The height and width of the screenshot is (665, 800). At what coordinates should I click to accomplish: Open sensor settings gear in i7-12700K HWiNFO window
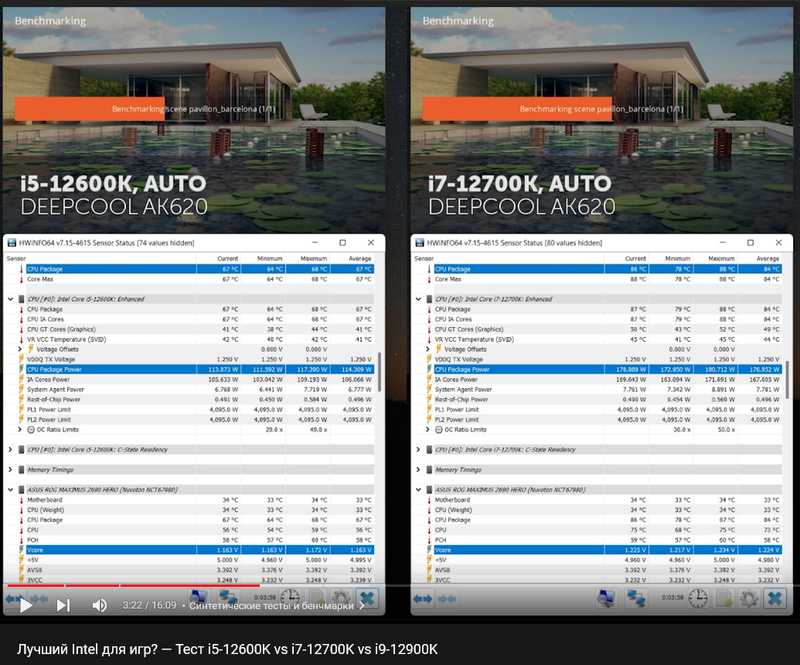749,598
